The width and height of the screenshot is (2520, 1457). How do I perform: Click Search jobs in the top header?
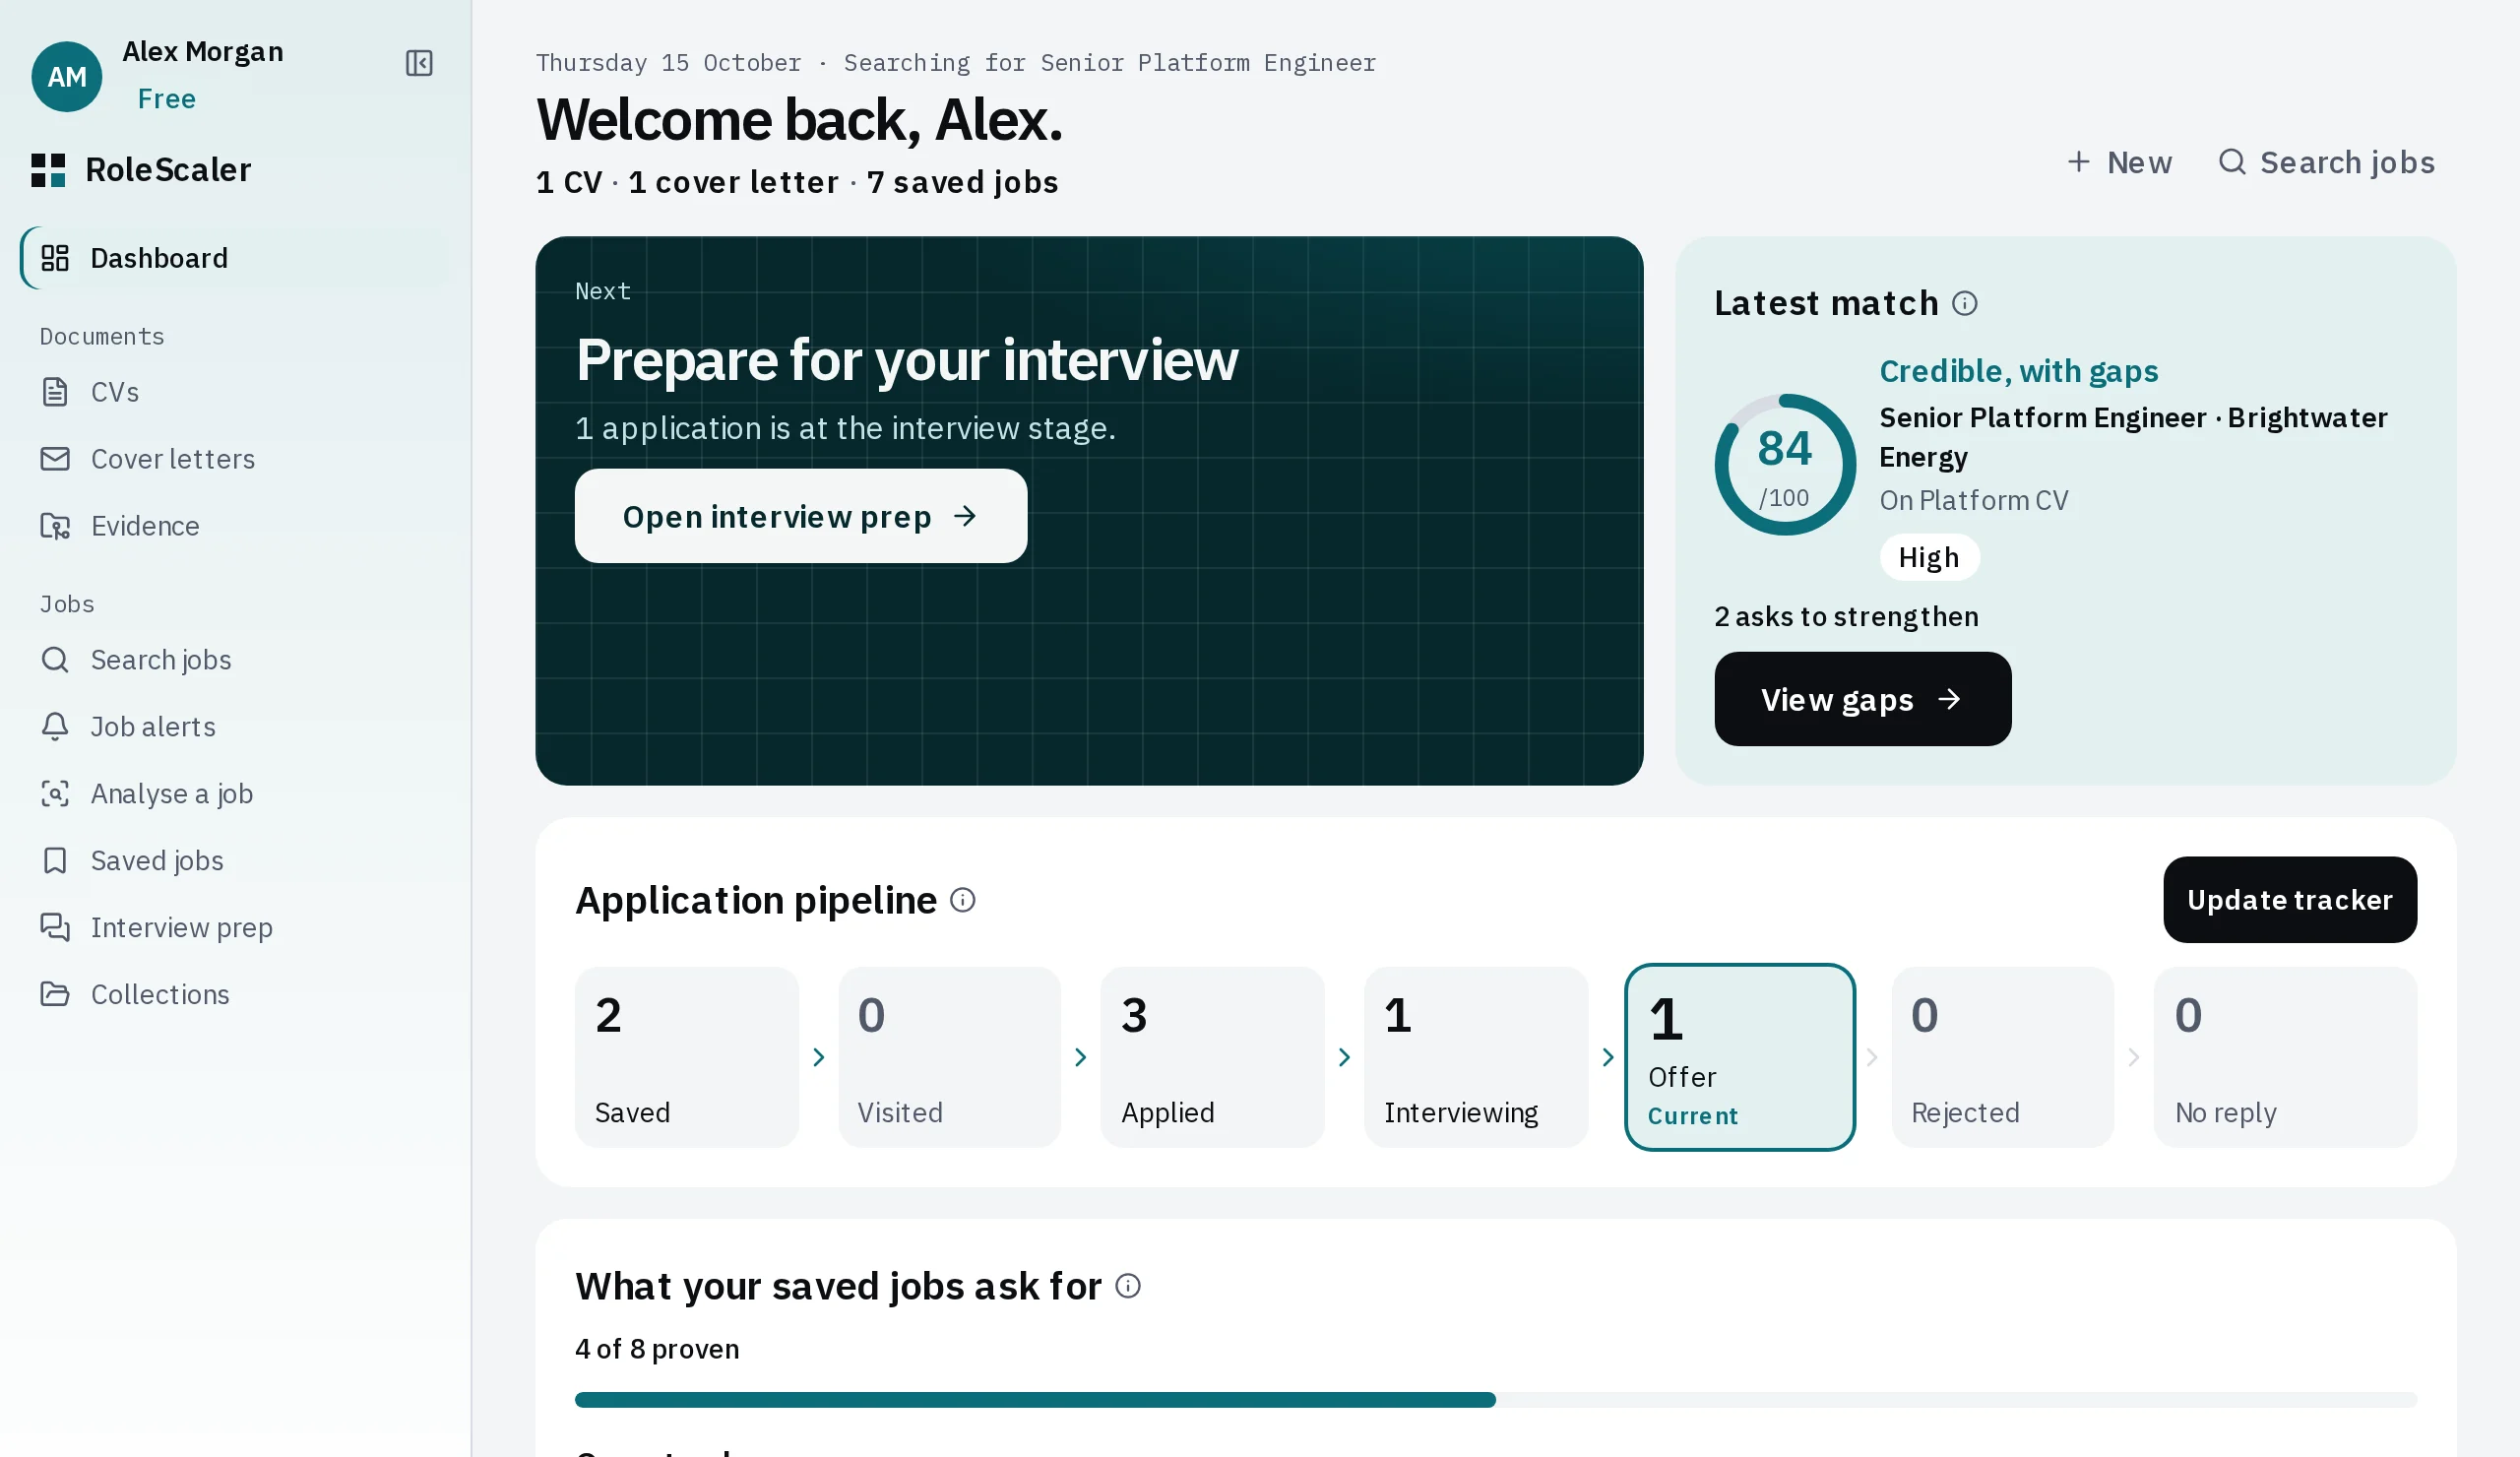(2326, 162)
